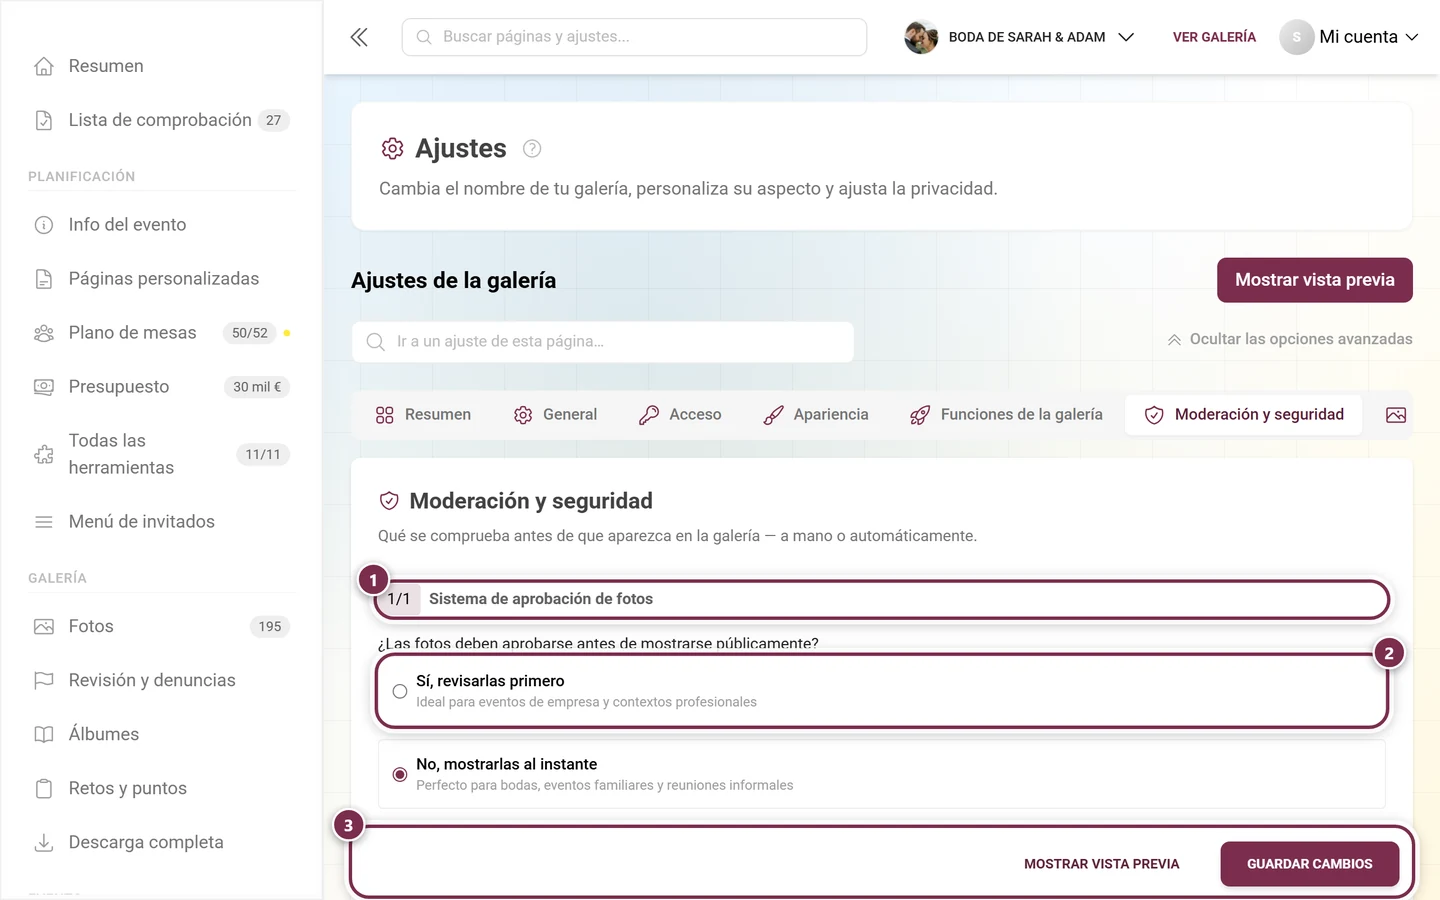This screenshot has width=1440, height=900.
Task: Click the '30 mil €' badge beside Presupuesto
Action: point(257,387)
